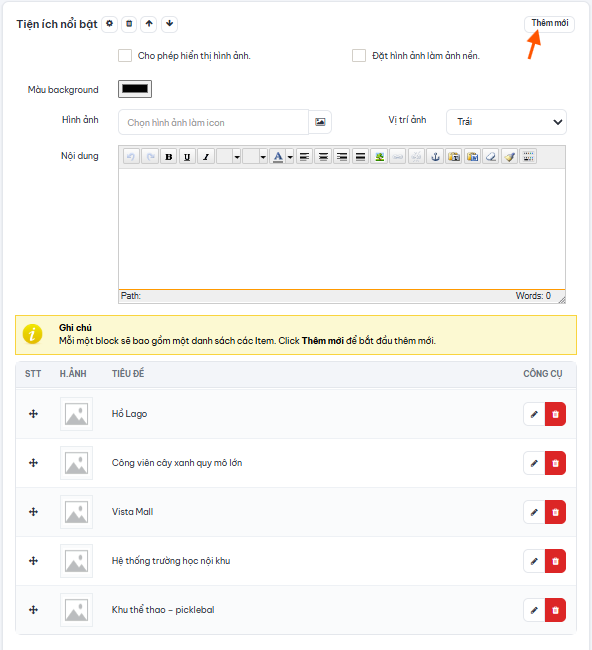Justify text fully
The width and height of the screenshot is (592, 650).
pyautogui.click(x=361, y=157)
